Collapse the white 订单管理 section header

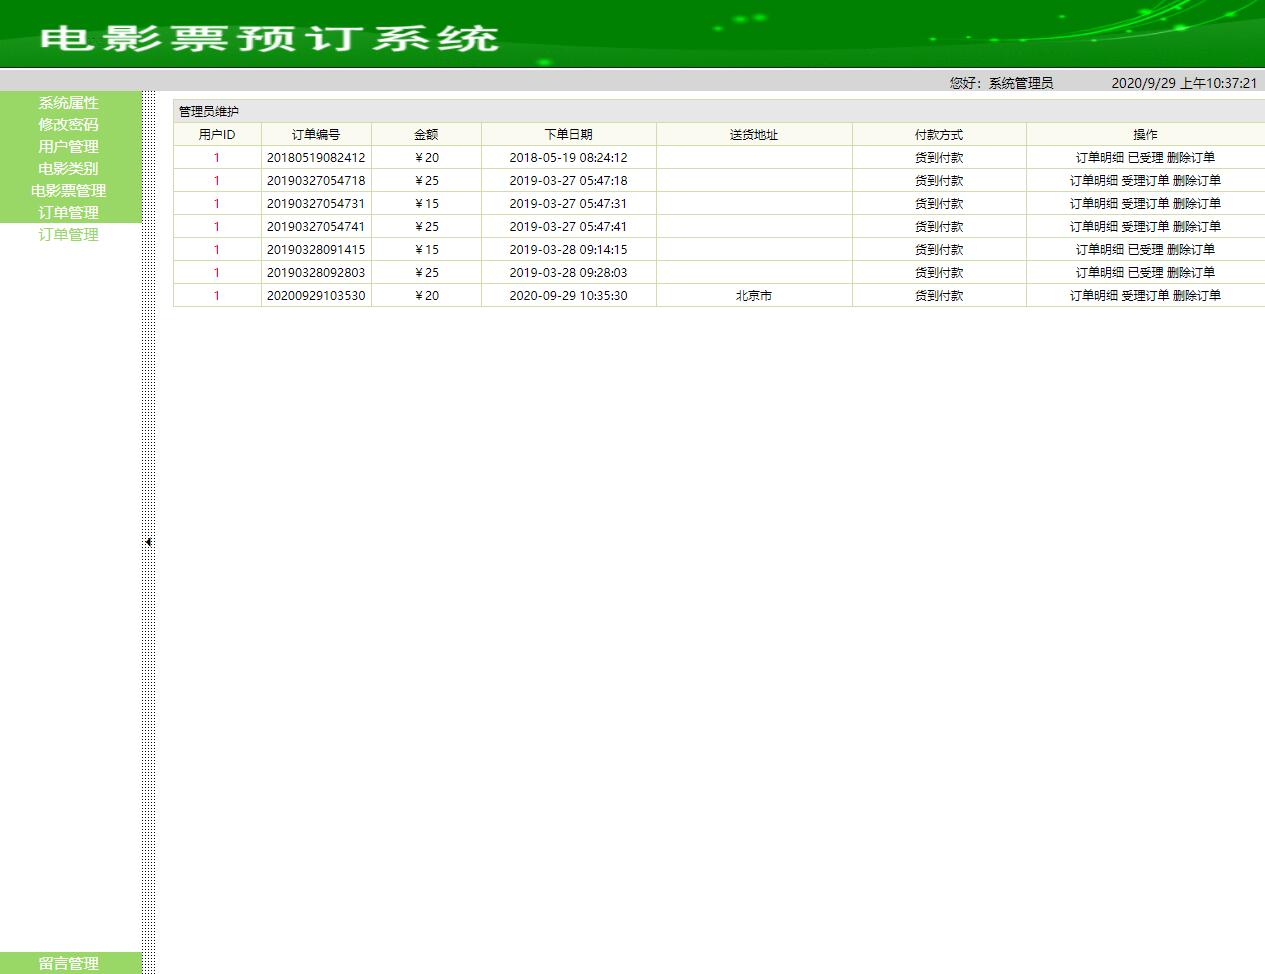click(x=69, y=213)
